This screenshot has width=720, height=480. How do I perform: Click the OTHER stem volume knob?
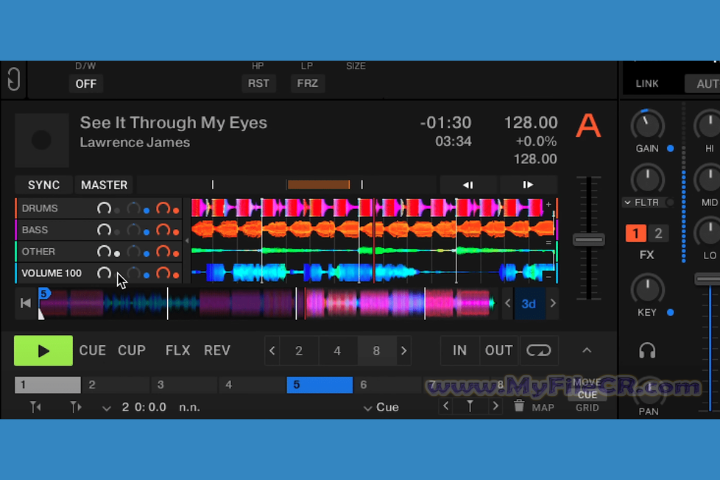point(104,251)
